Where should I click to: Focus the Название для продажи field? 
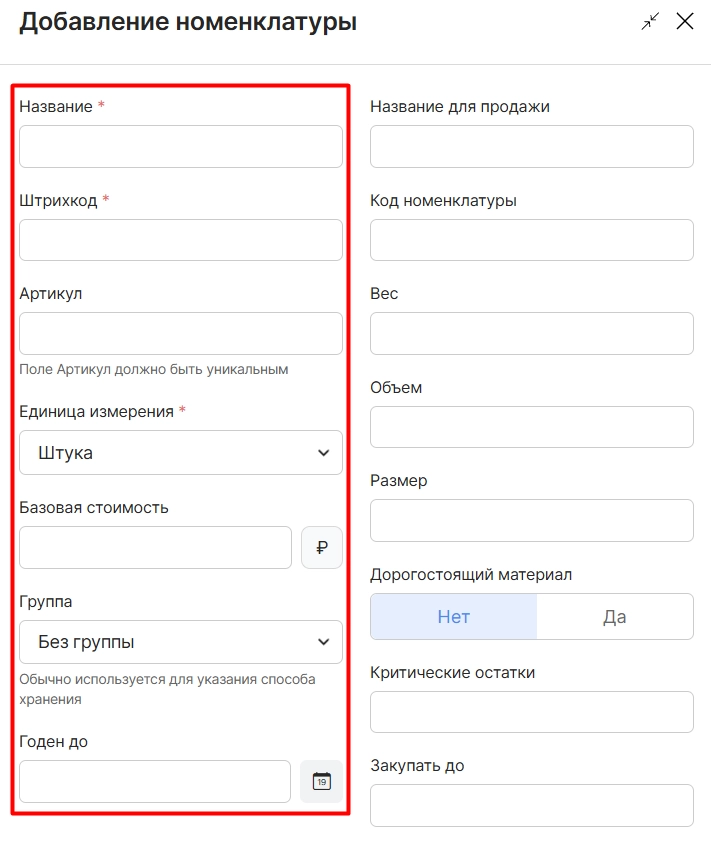tap(532, 146)
